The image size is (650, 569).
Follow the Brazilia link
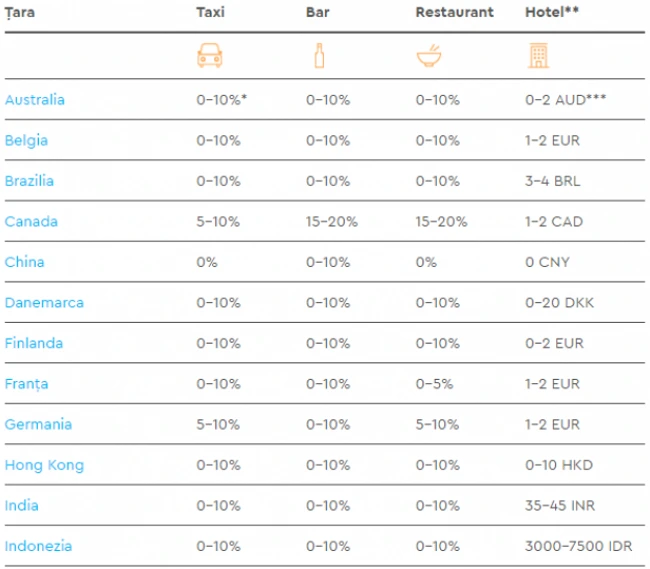pyautogui.click(x=29, y=181)
